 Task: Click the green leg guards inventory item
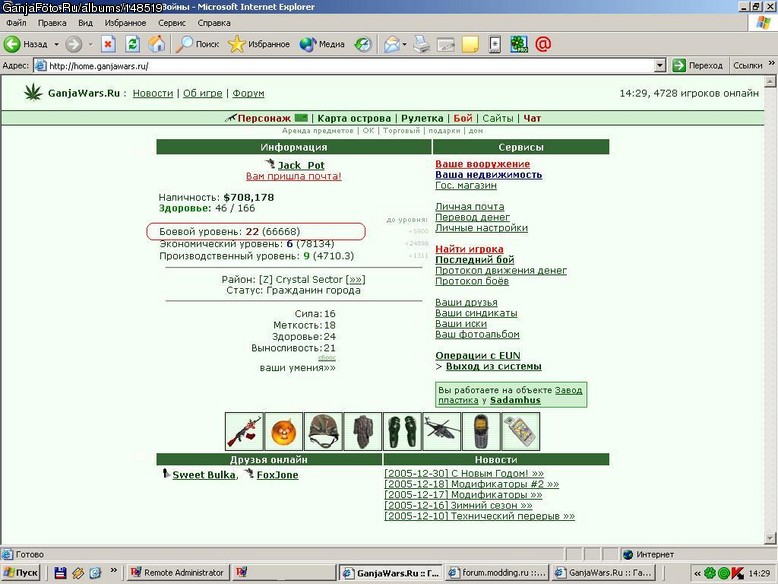pos(402,431)
